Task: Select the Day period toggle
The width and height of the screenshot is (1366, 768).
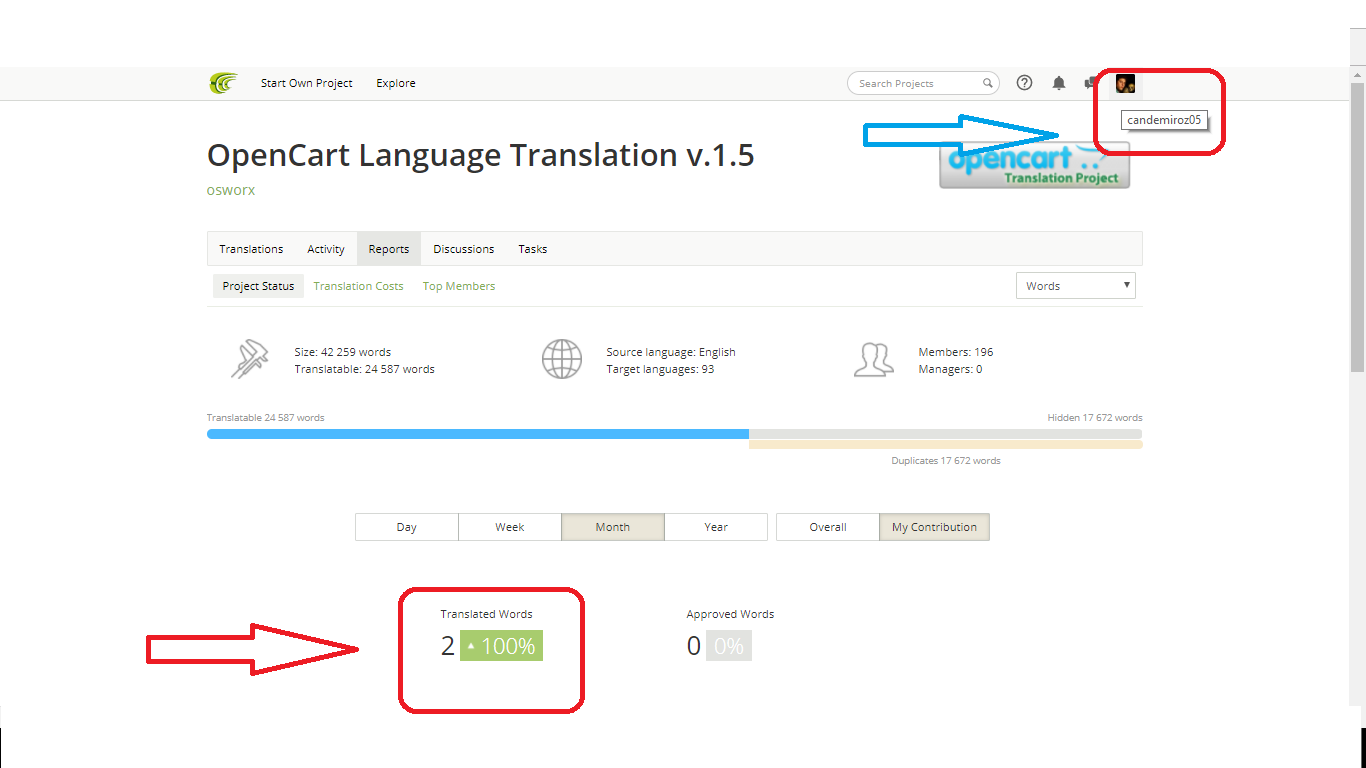Action: [407, 527]
